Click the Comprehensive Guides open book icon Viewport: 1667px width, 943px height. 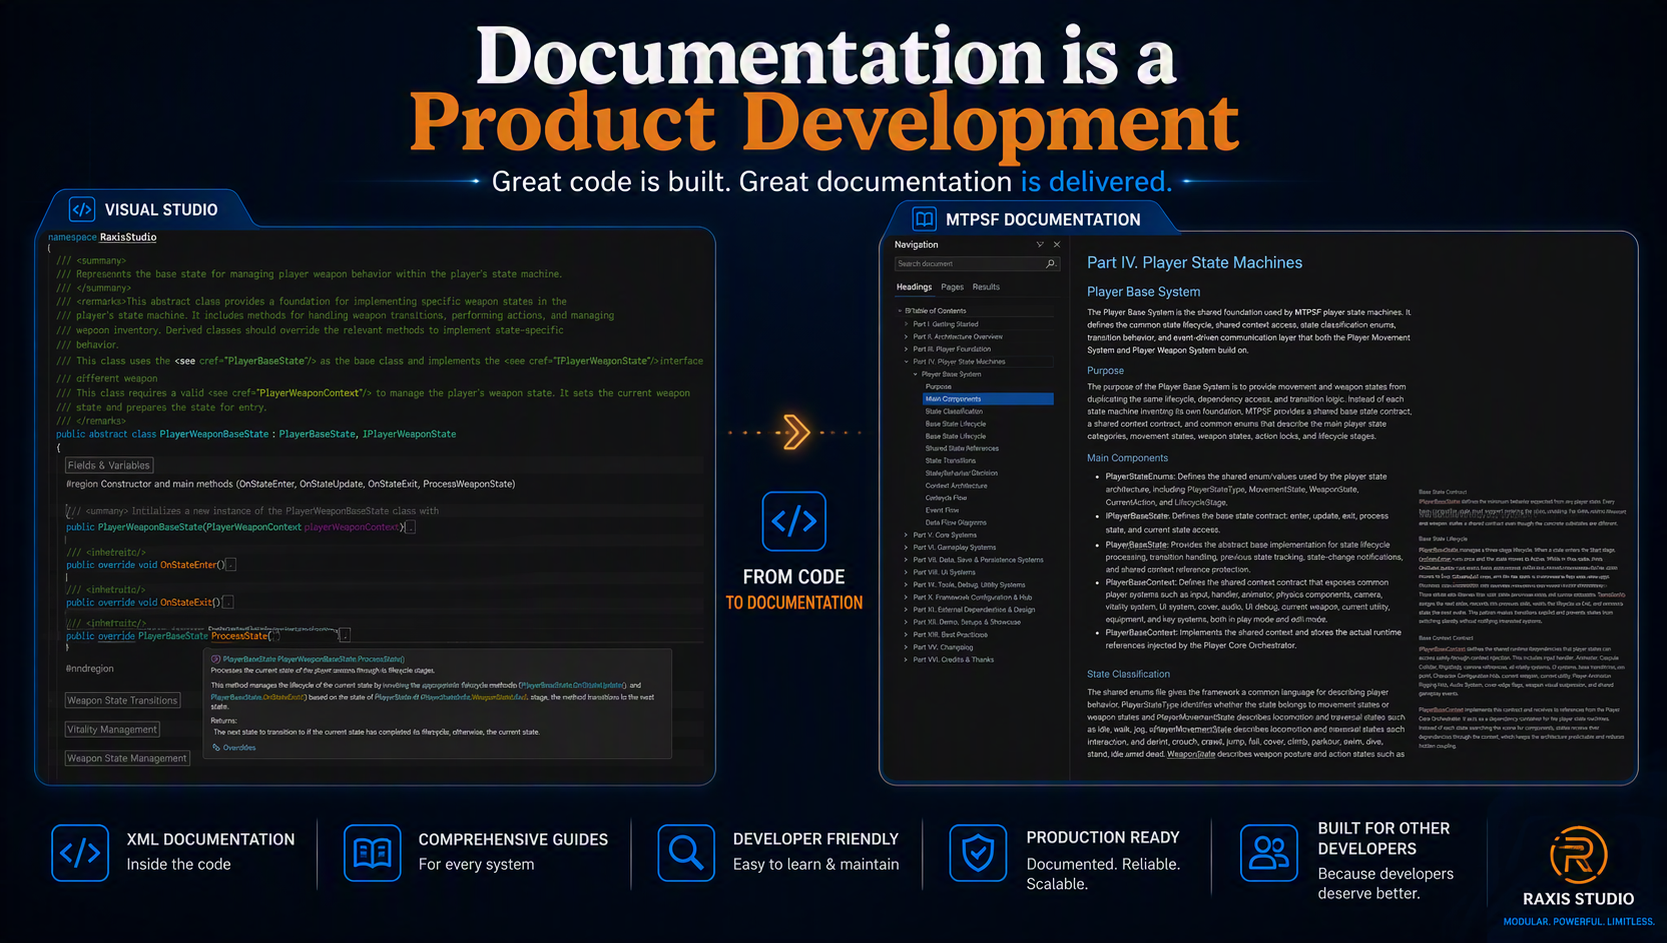tap(372, 852)
